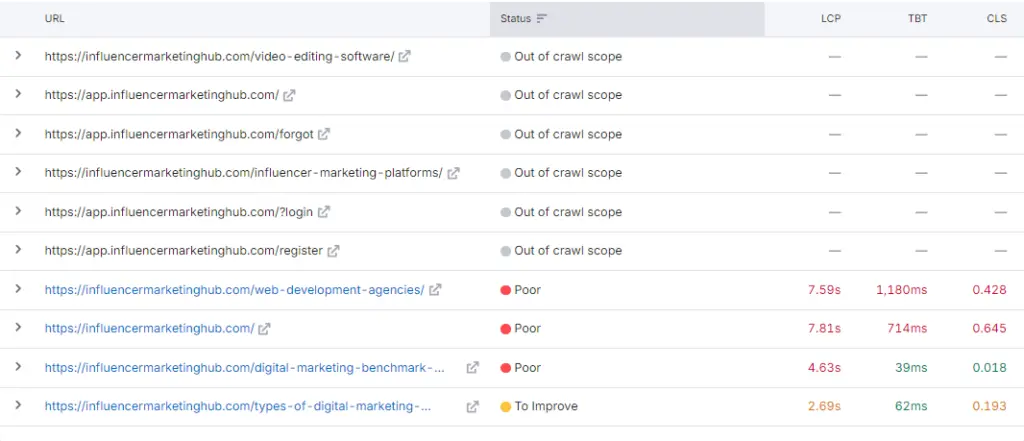Click external link icon for the register URL
The image size is (1024, 441).
[333, 251]
